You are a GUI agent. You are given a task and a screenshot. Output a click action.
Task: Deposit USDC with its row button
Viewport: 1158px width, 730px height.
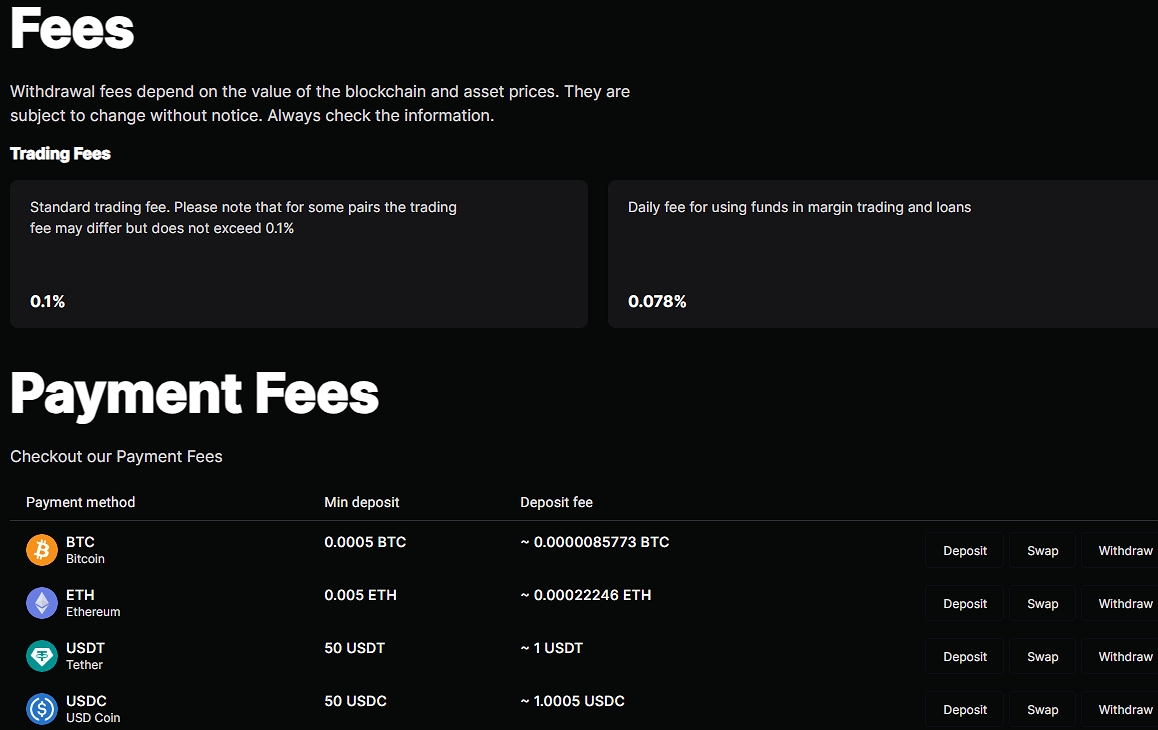click(964, 710)
